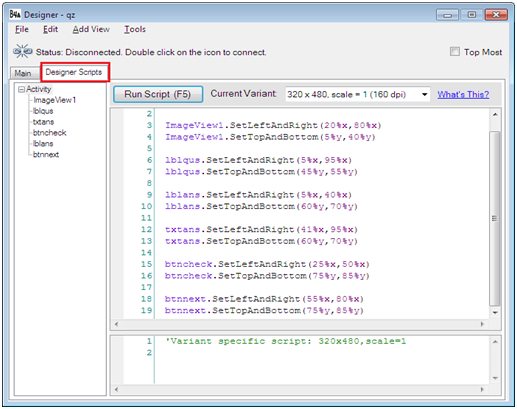Click the up arrow of script editor scrollbar
517x409 pixels.
point(495,115)
